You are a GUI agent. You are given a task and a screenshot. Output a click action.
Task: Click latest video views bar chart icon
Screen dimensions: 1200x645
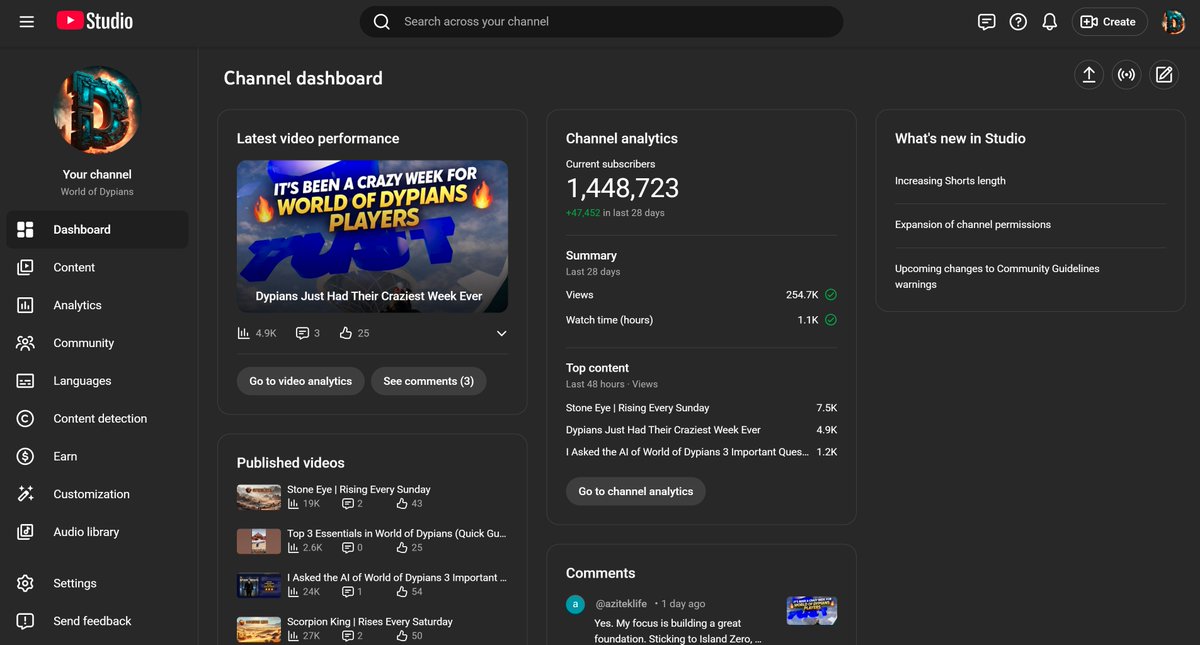tap(243, 333)
